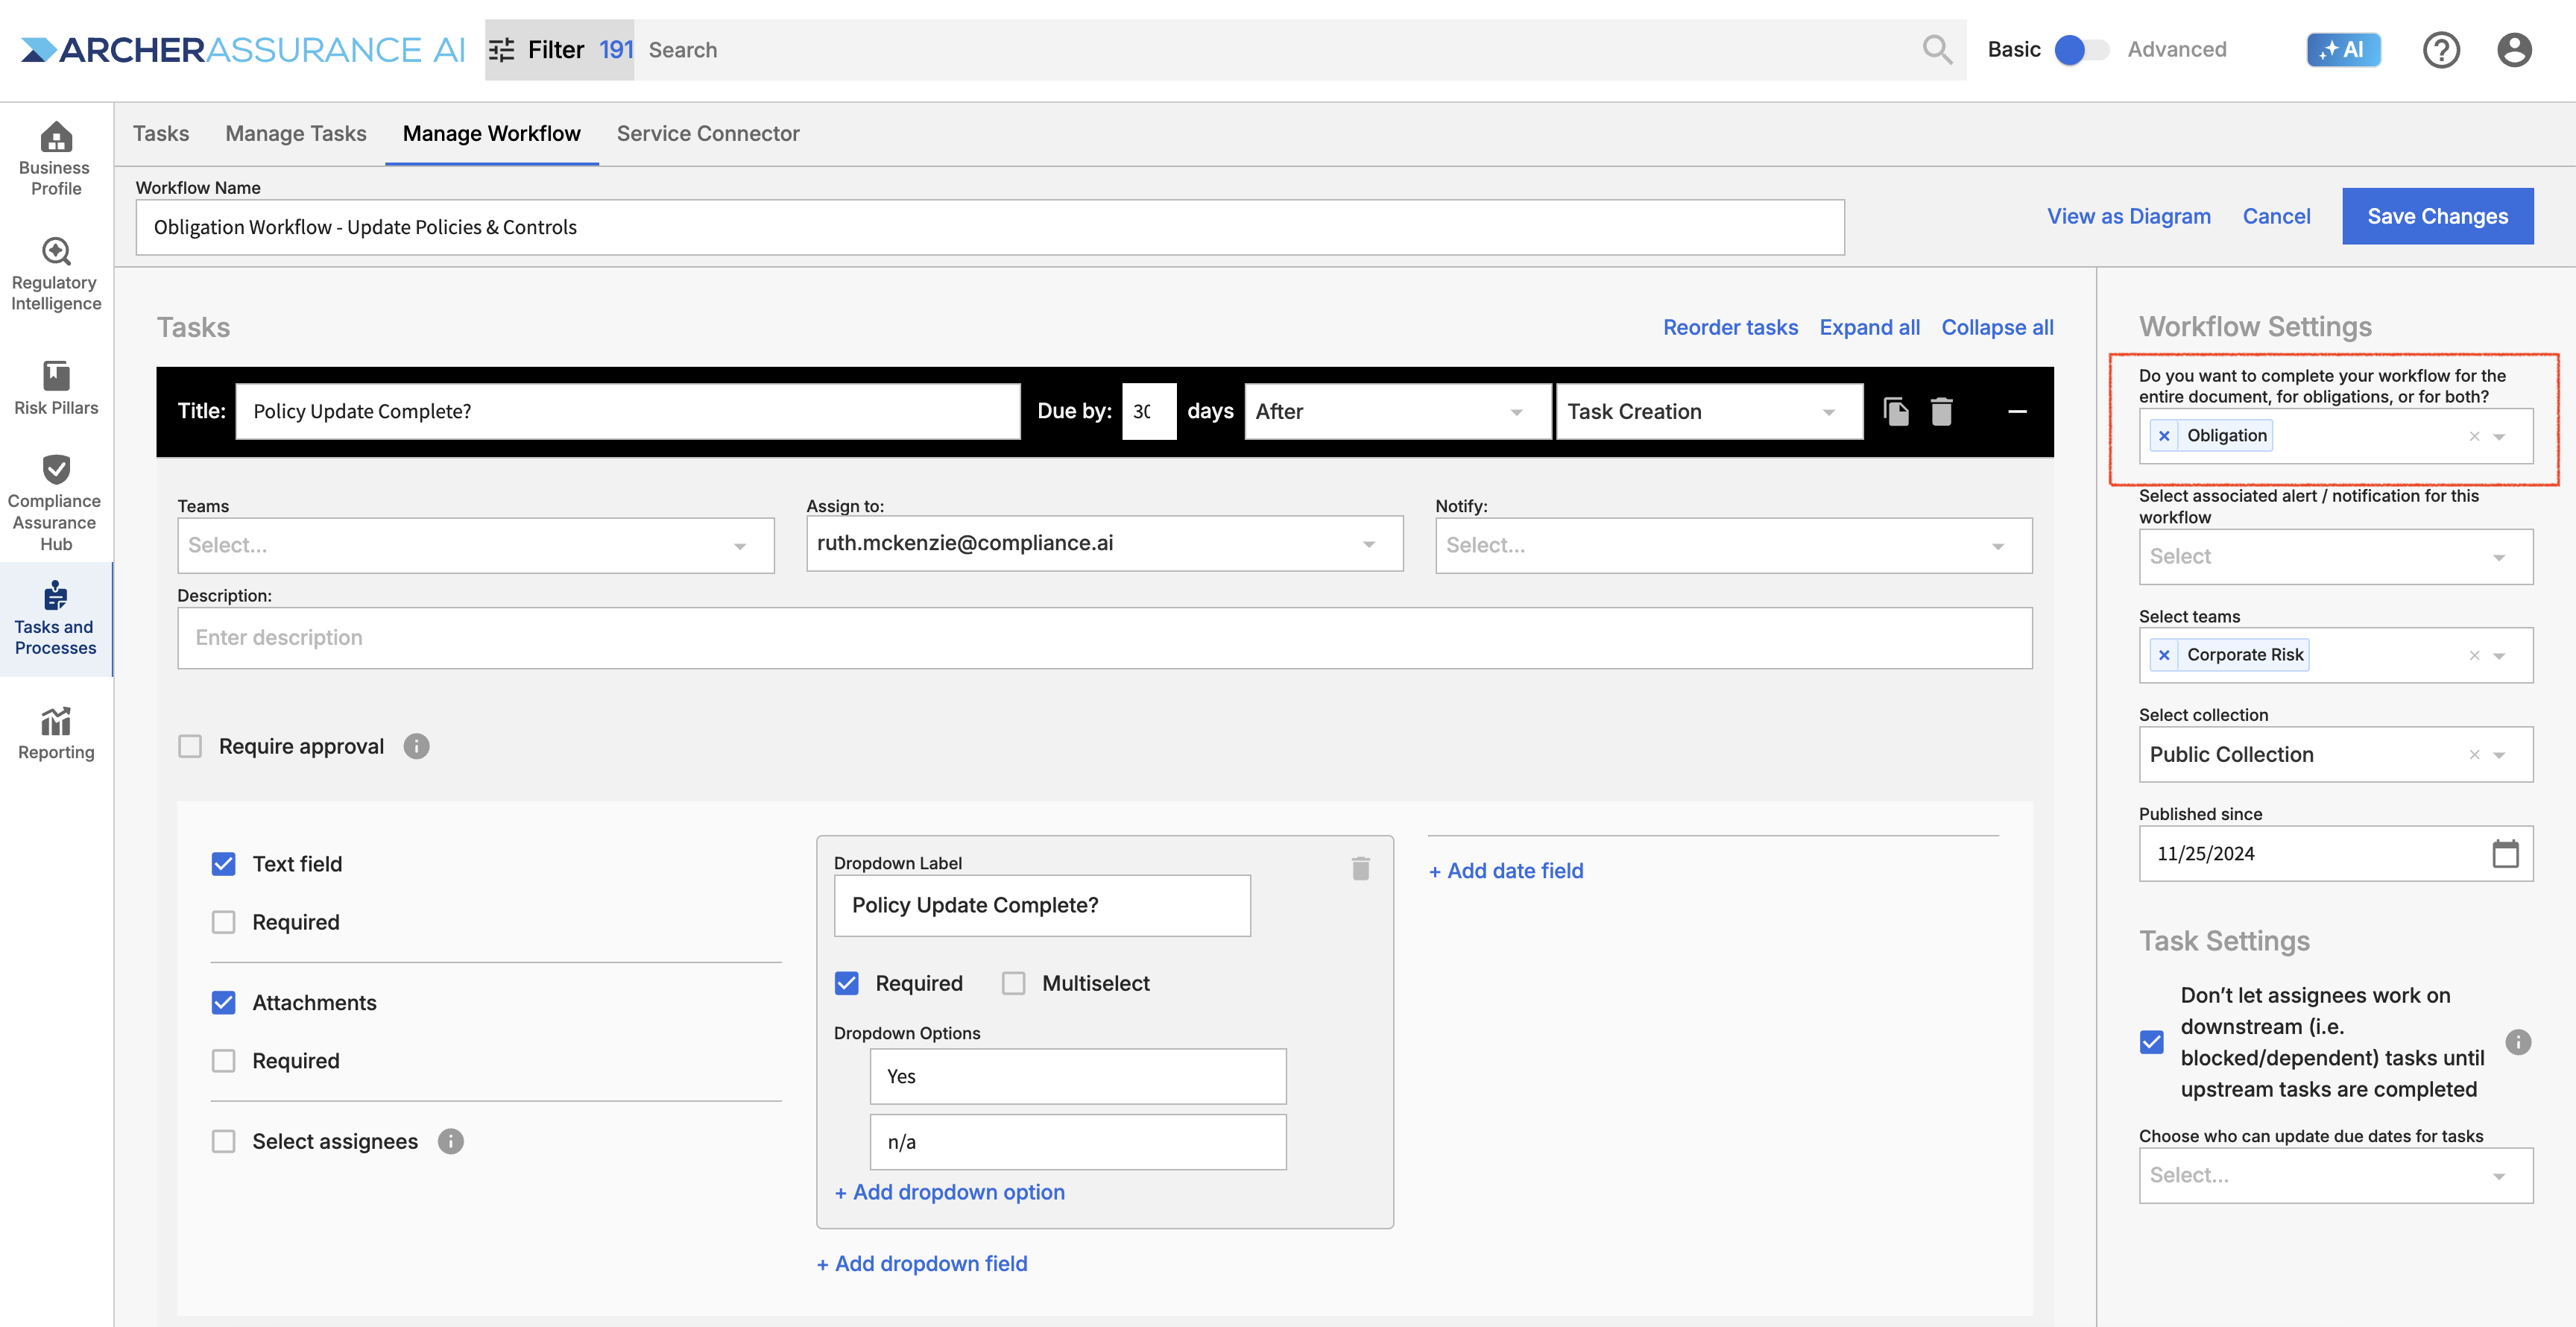Screen dimensions: 2576x1327
Task: Open the help question mark icon
Action: coord(2441,49)
